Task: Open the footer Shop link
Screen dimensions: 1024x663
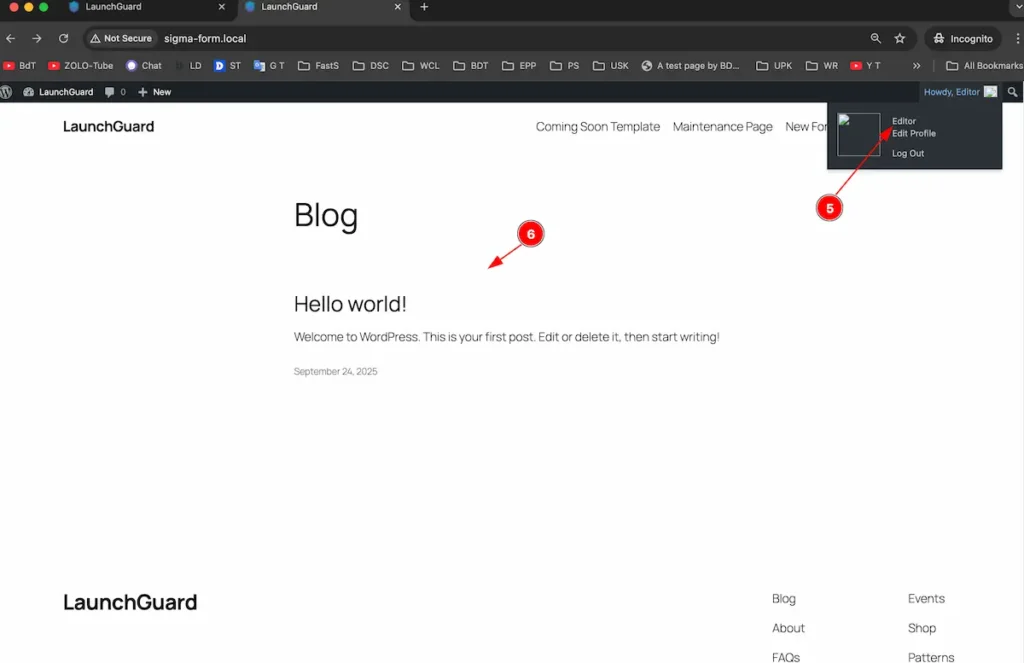Action: [x=921, y=628]
